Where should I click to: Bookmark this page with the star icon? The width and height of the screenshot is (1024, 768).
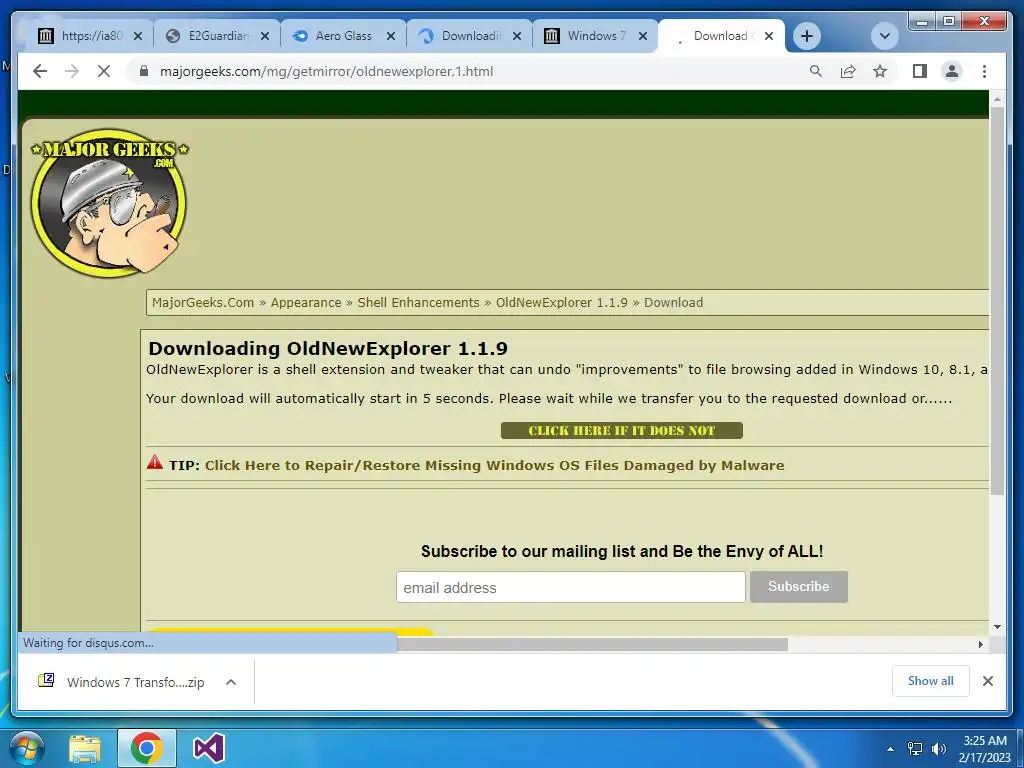tap(880, 71)
